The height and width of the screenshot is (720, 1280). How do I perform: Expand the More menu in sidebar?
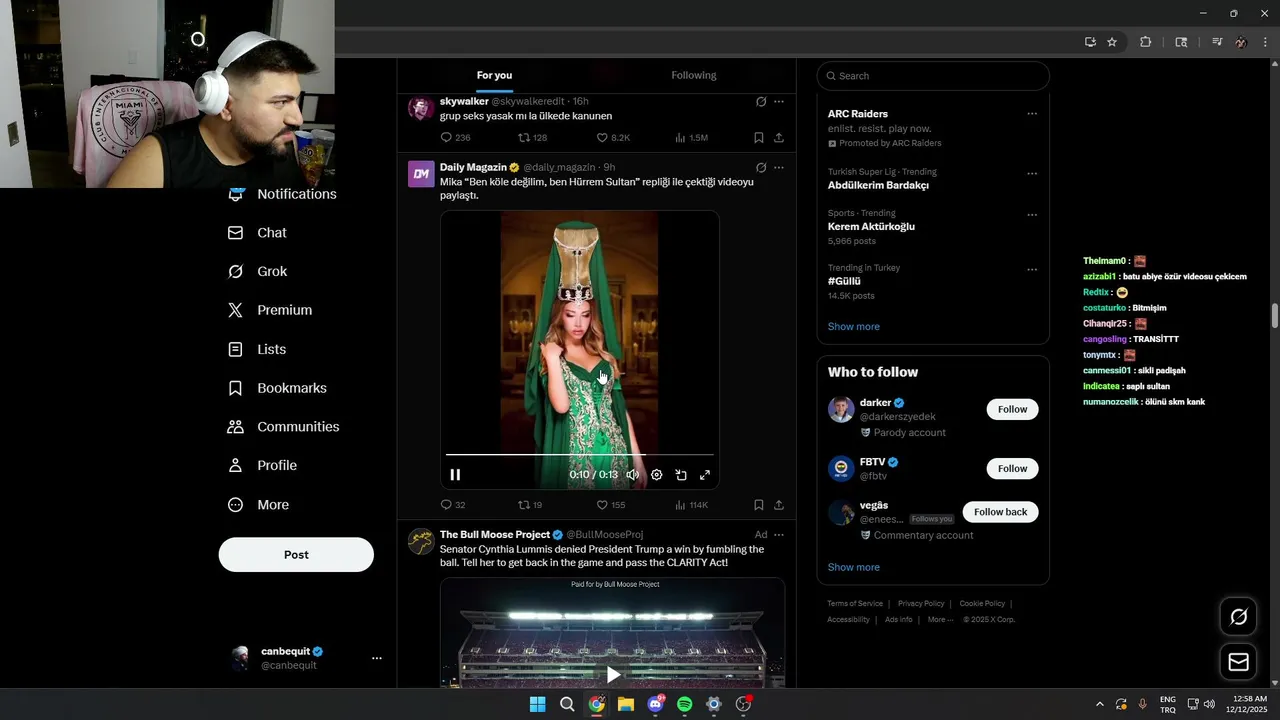(259, 505)
